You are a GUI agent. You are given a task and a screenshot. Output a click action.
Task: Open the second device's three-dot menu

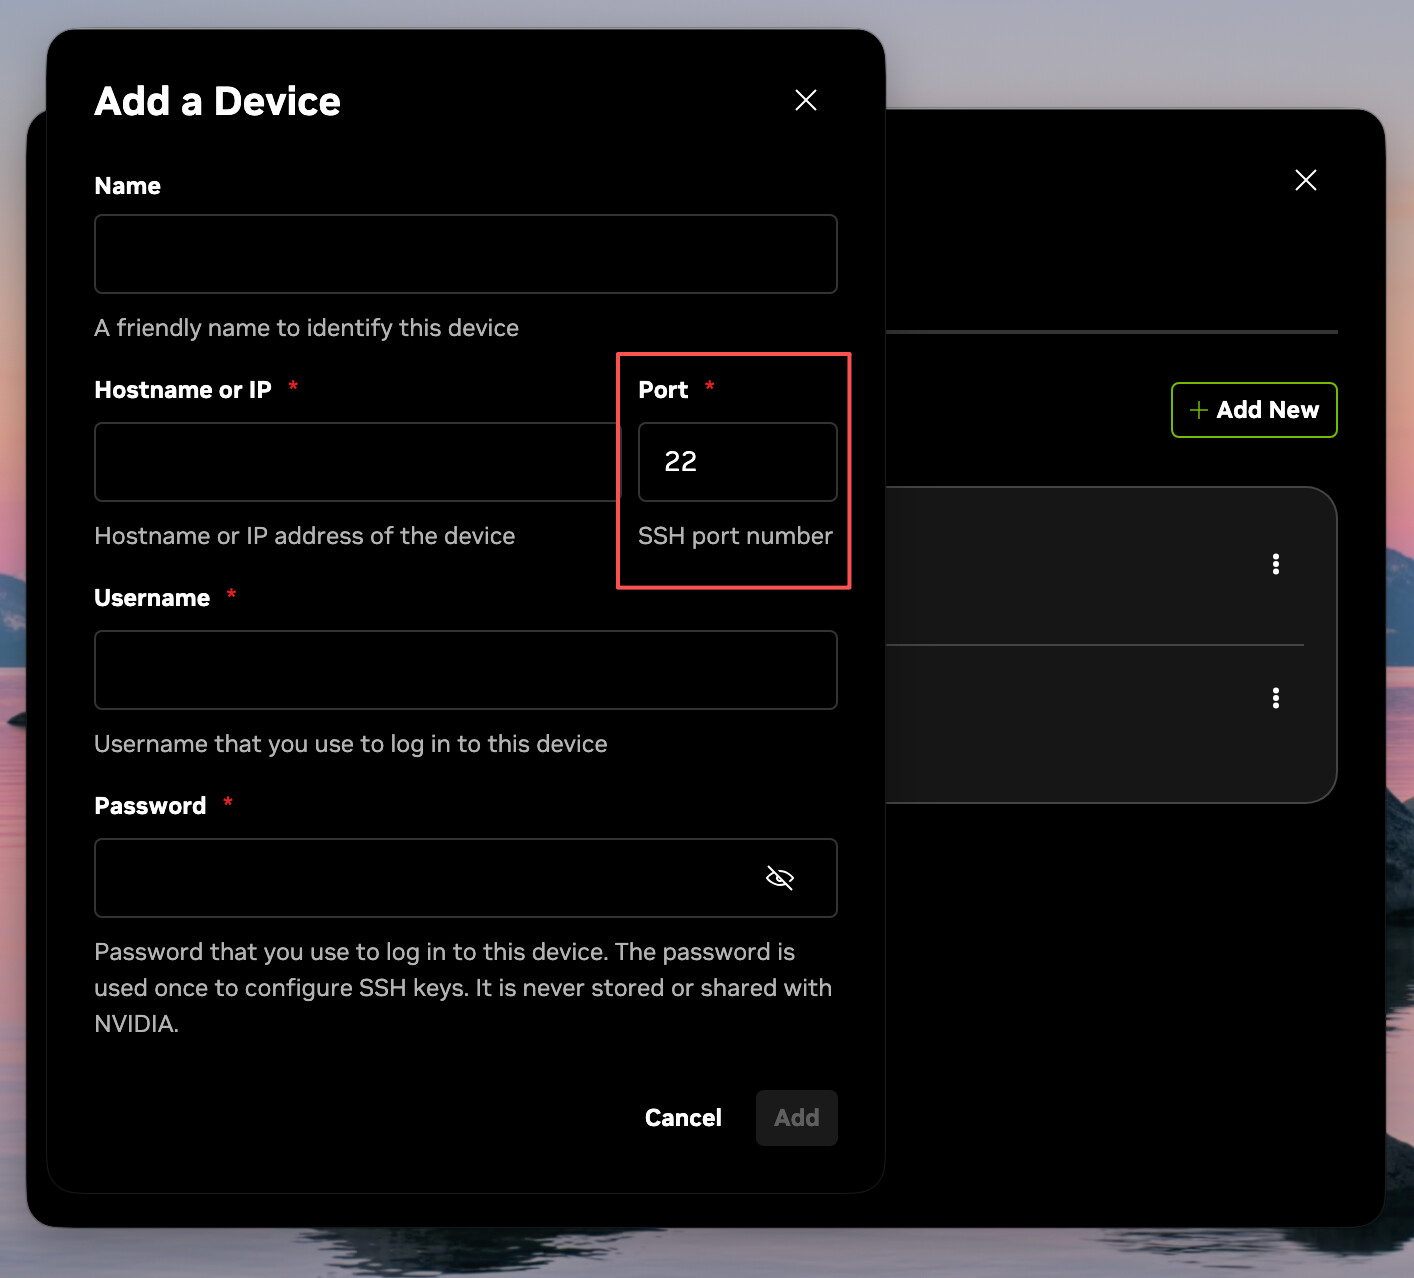point(1275,698)
